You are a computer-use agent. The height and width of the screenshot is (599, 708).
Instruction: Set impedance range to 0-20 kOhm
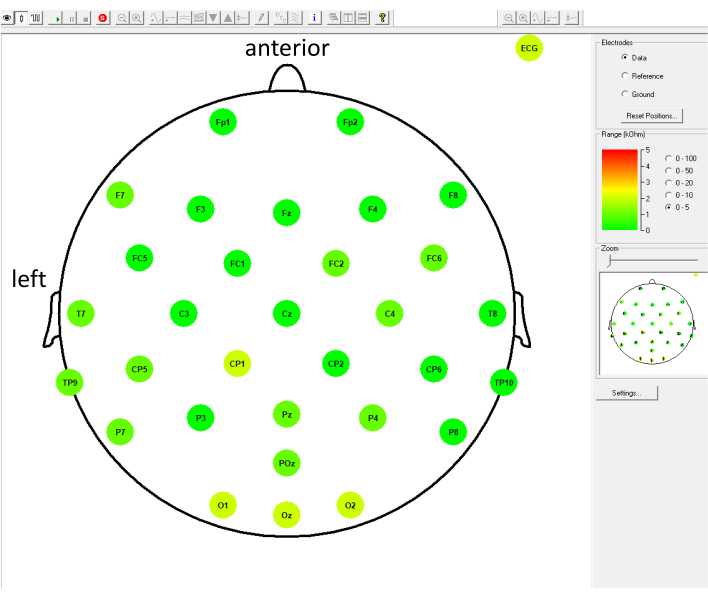click(668, 182)
